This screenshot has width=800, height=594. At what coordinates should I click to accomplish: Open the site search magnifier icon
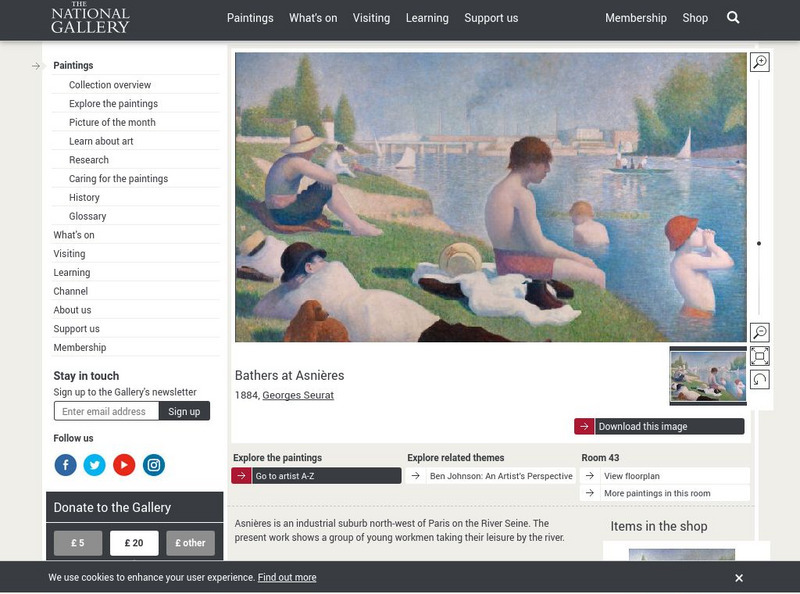pos(733,18)
